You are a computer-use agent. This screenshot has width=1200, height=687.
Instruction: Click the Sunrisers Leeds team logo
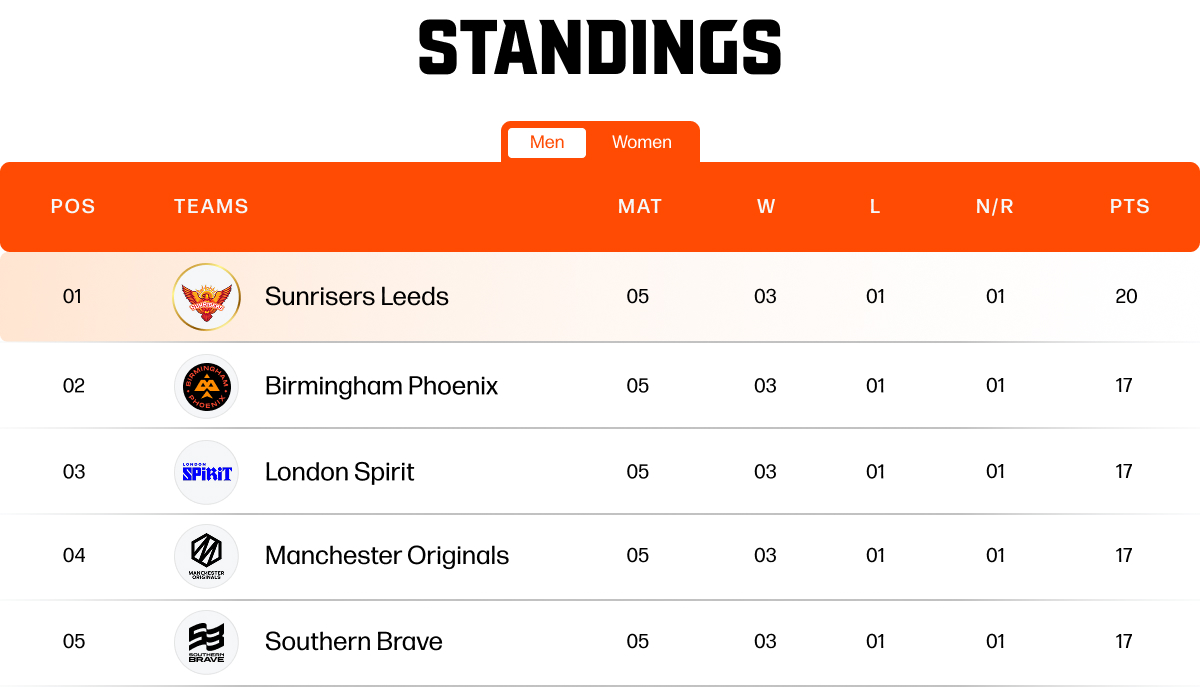pos(206,297)
